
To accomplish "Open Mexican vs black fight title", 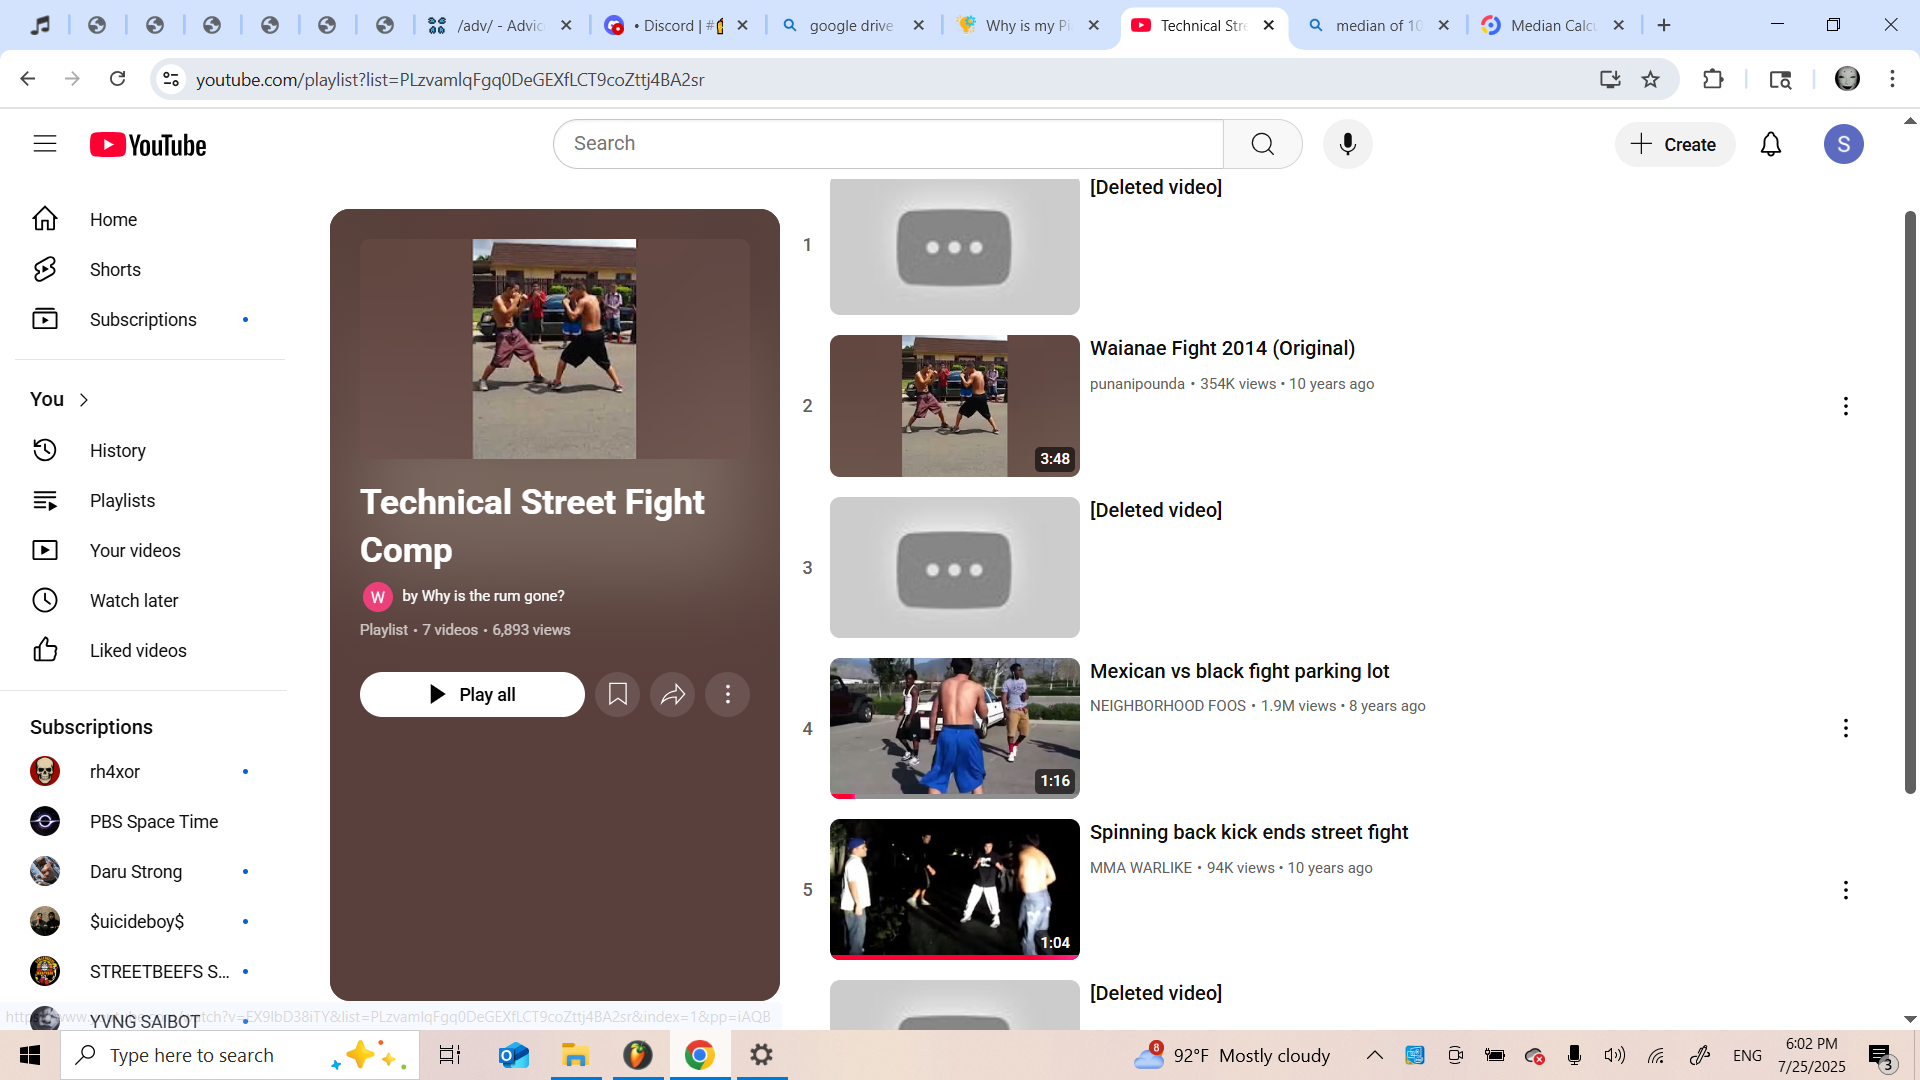I will pyautogui.click(x=1239, y=671).
